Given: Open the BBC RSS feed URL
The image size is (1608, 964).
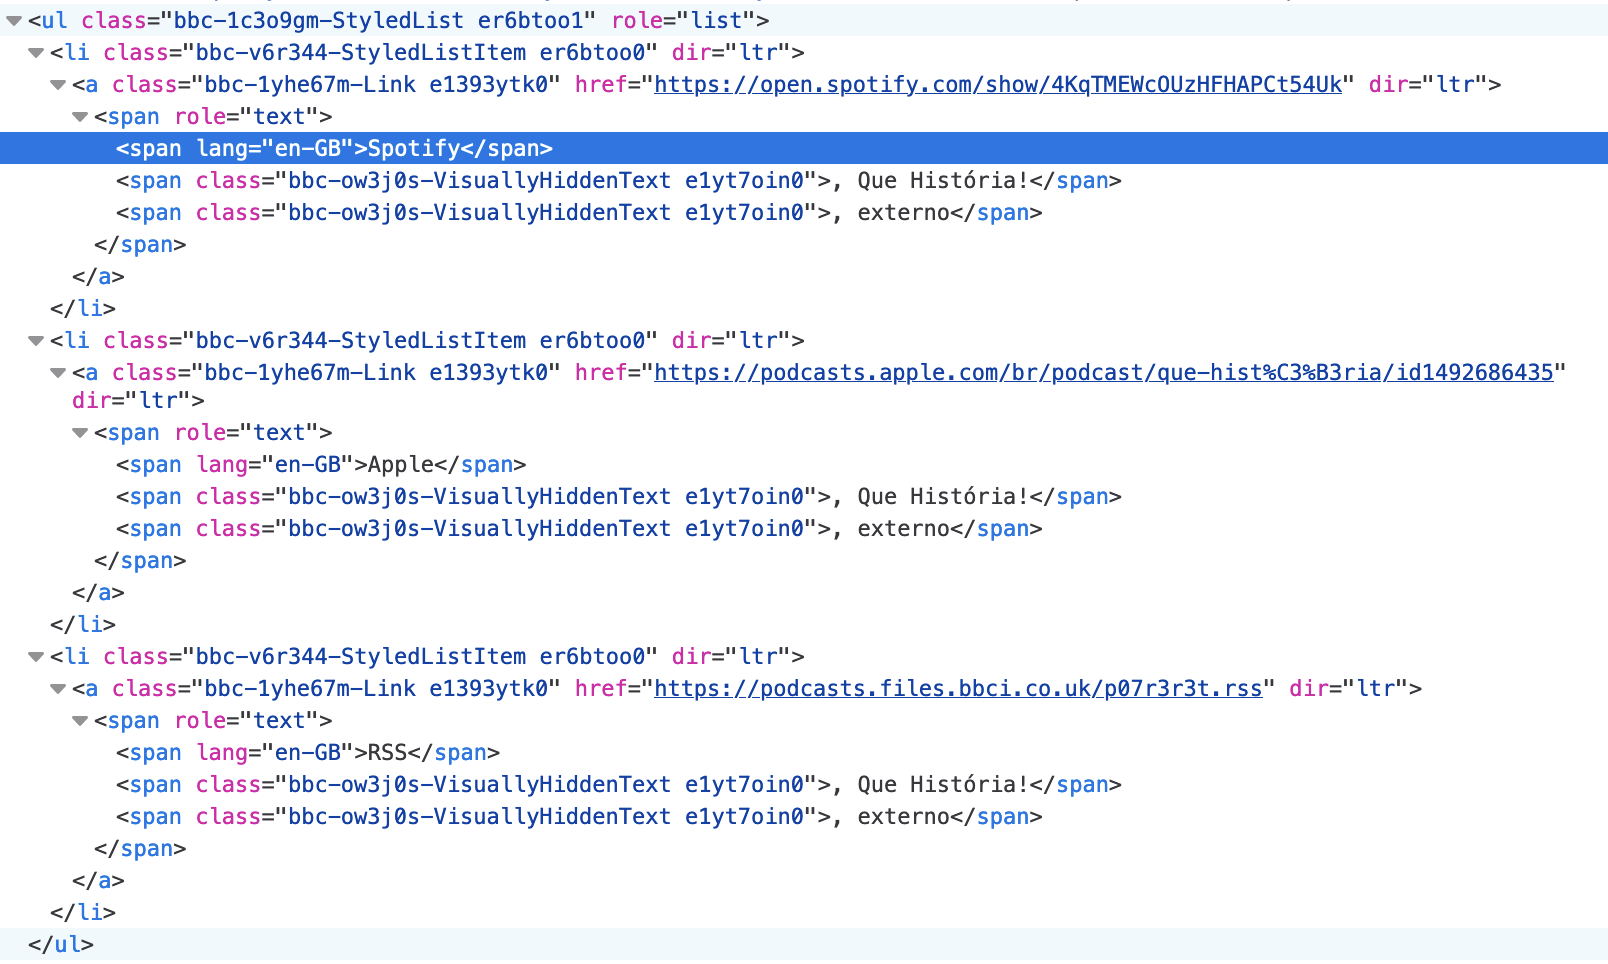Looking at the screenshot, I should coord(957,688).
